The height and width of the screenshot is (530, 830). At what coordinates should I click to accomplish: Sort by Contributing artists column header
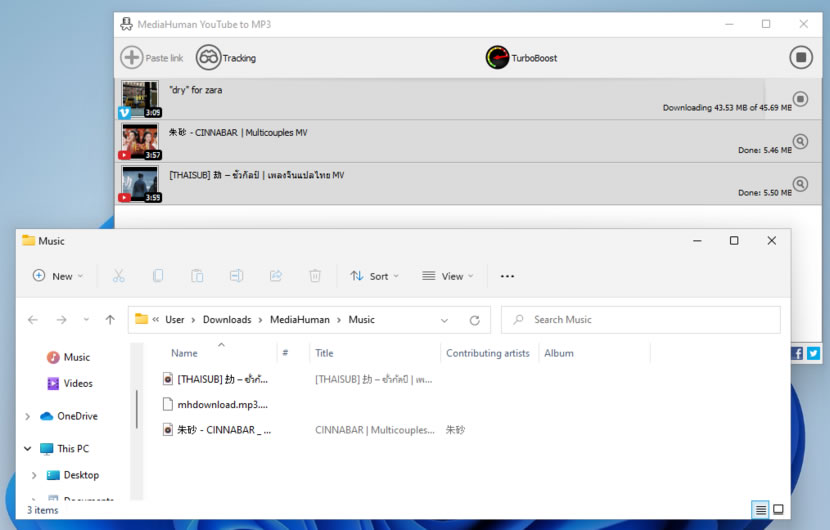click(489, 353)
